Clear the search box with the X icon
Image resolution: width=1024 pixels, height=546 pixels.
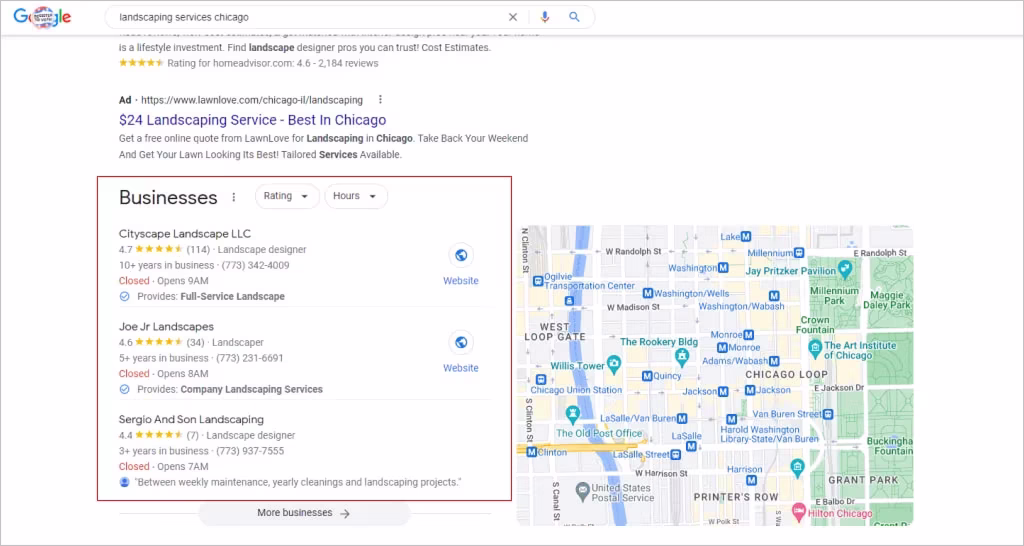(x=513, y=17)
